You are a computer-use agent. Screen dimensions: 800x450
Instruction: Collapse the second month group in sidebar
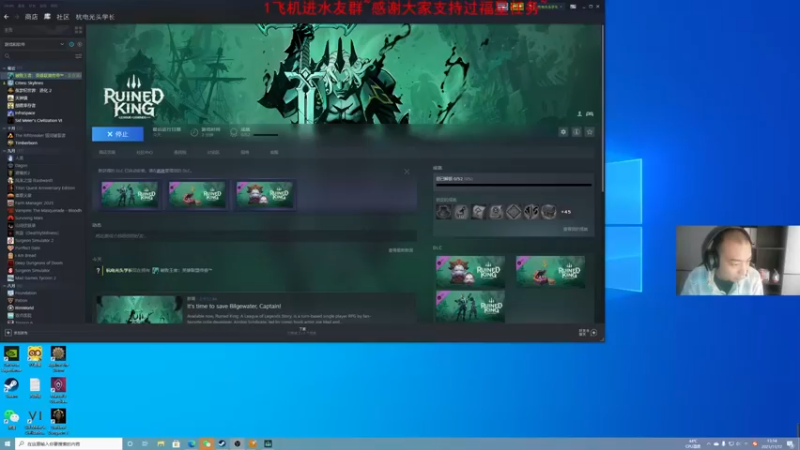(x=5, y=128)
